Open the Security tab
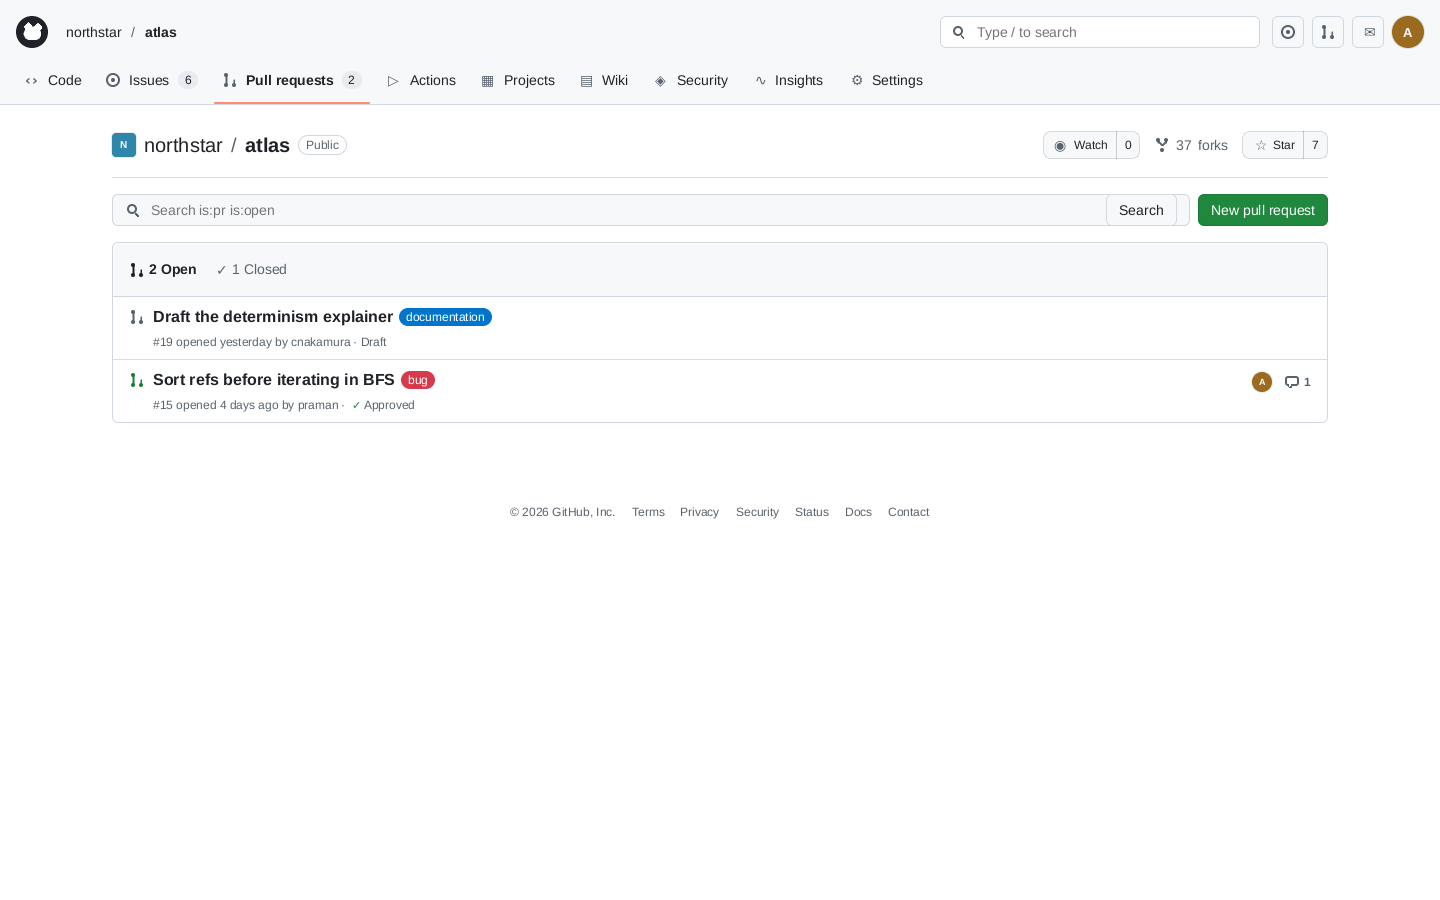This screenshot has width=1440, height=900. pyautogui.click(x=691, y=80)
